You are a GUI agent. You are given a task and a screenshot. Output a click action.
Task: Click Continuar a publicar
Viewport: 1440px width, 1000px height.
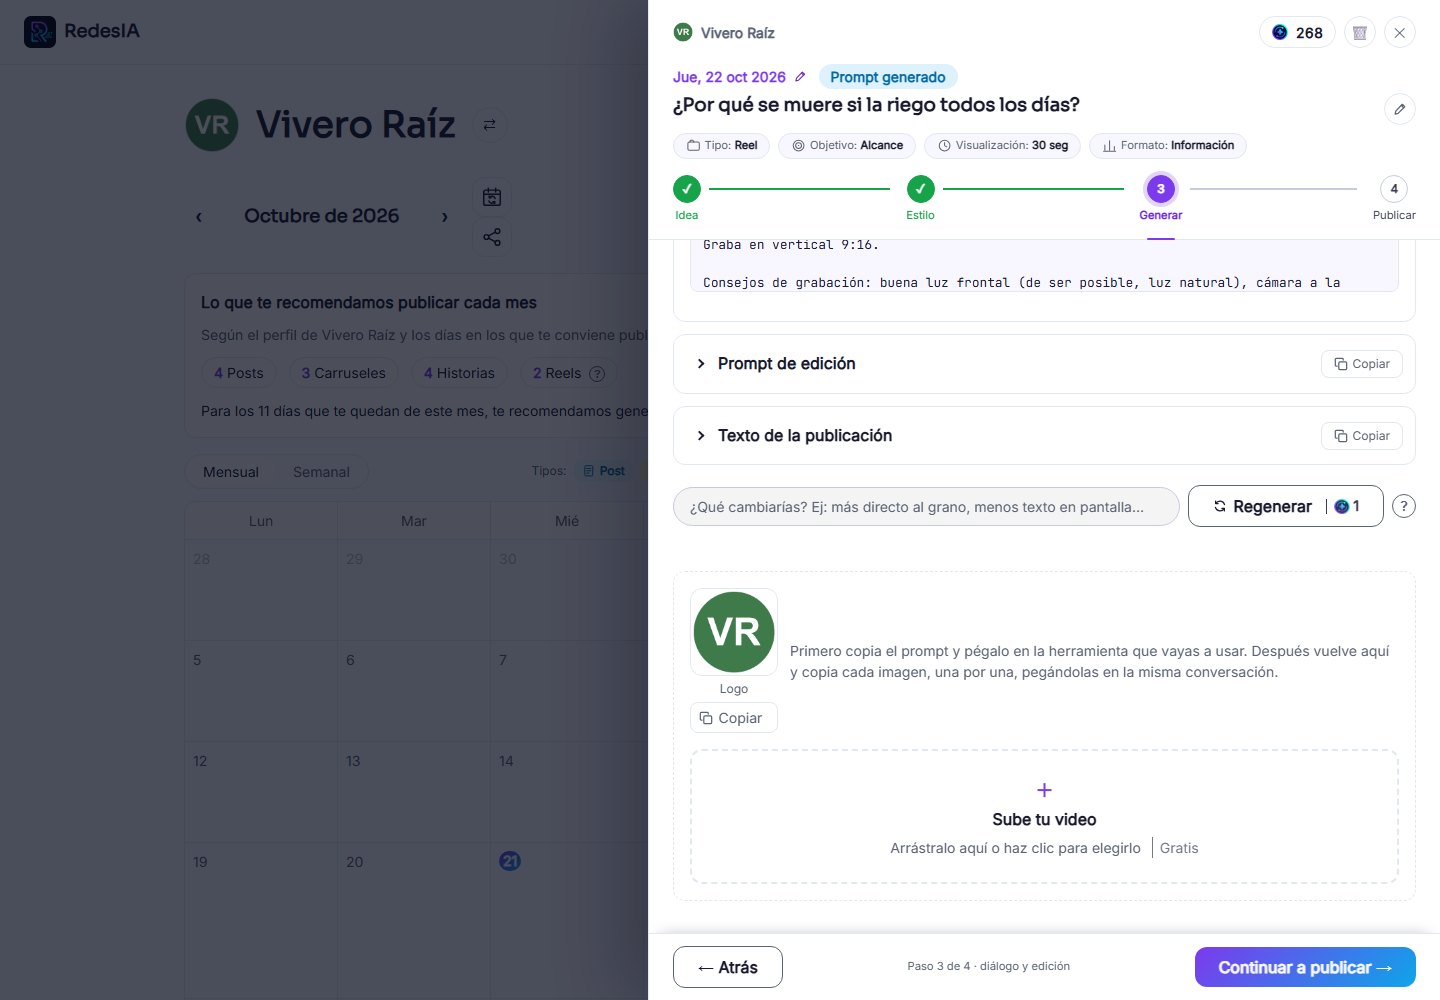(1305, 967)
